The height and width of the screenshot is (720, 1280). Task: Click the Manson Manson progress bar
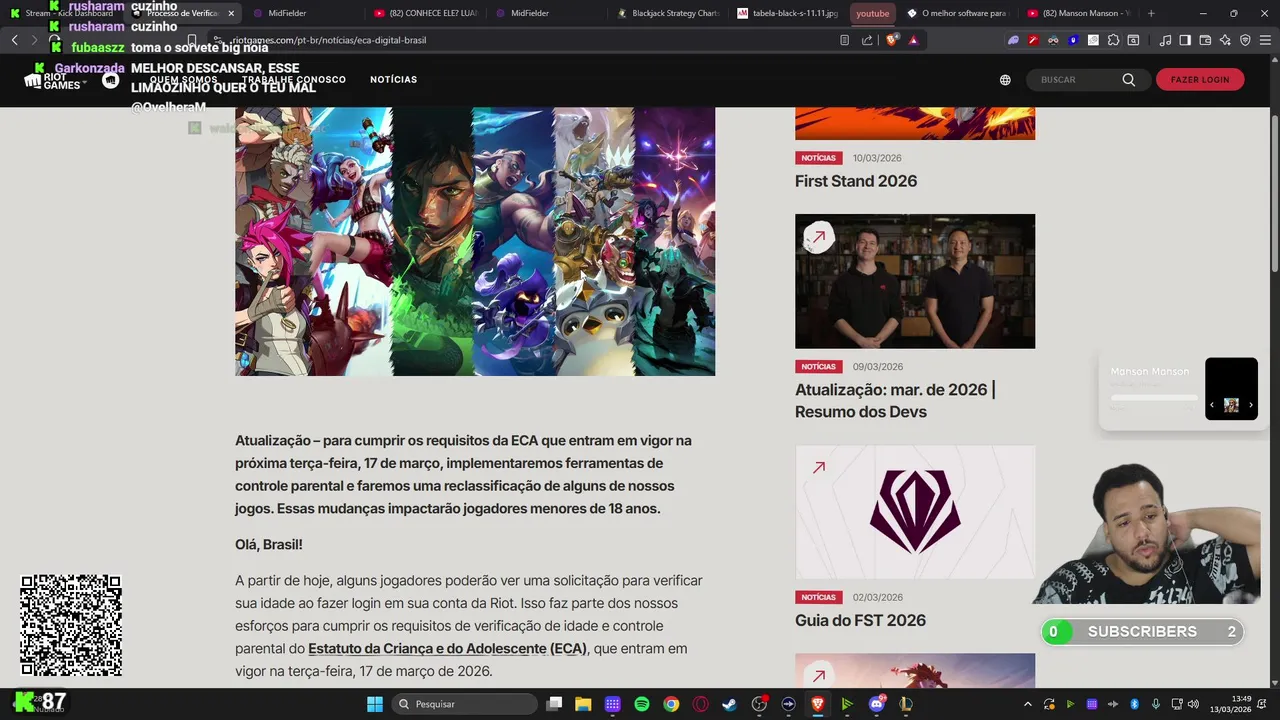coord(1154,398)
